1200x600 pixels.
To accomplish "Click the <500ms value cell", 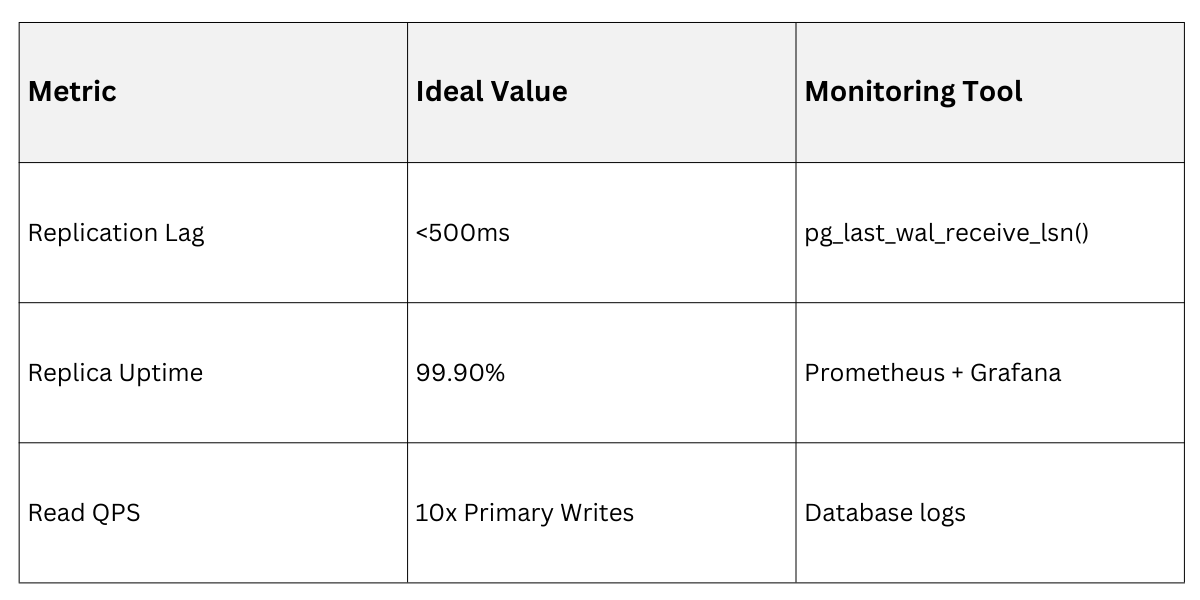I will (462, 233).
